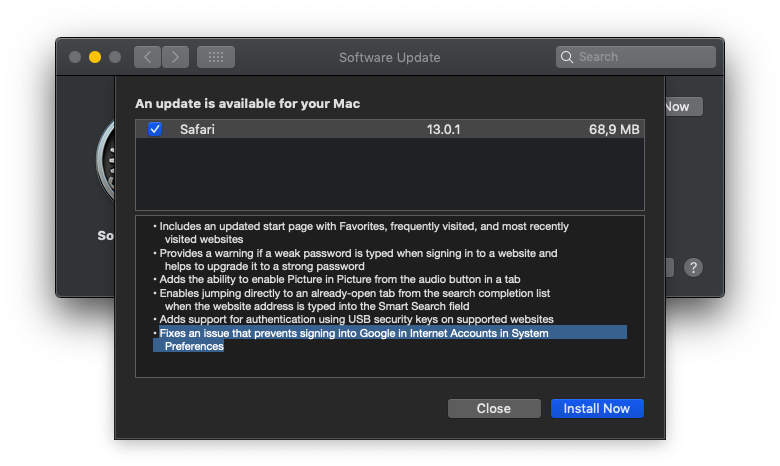Click the Software Update gear icon behind sheet
This screenshot has height=466, width=780.
[105, 160]
